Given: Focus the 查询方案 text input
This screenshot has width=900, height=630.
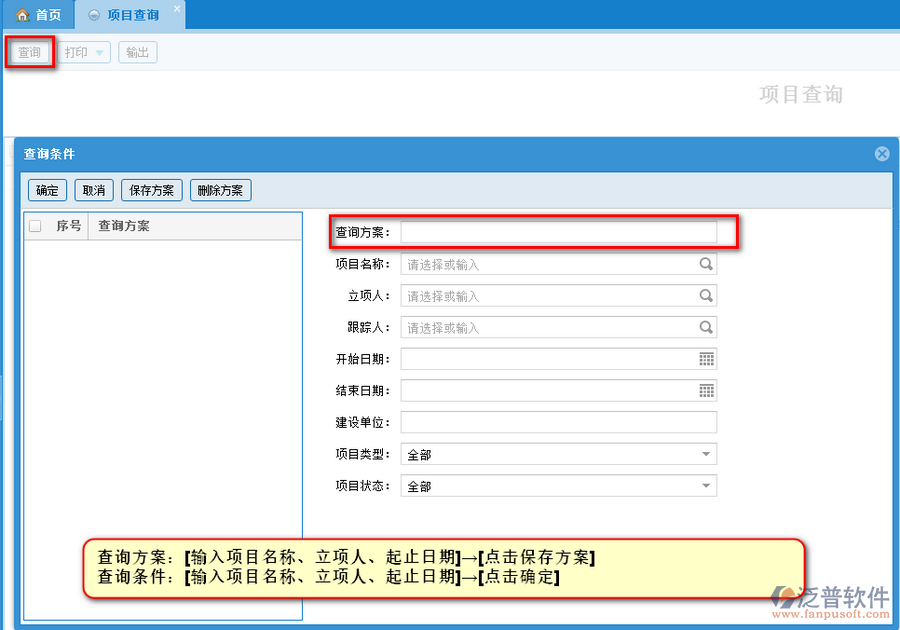Looking at the screenshot, I should (558, 232).
